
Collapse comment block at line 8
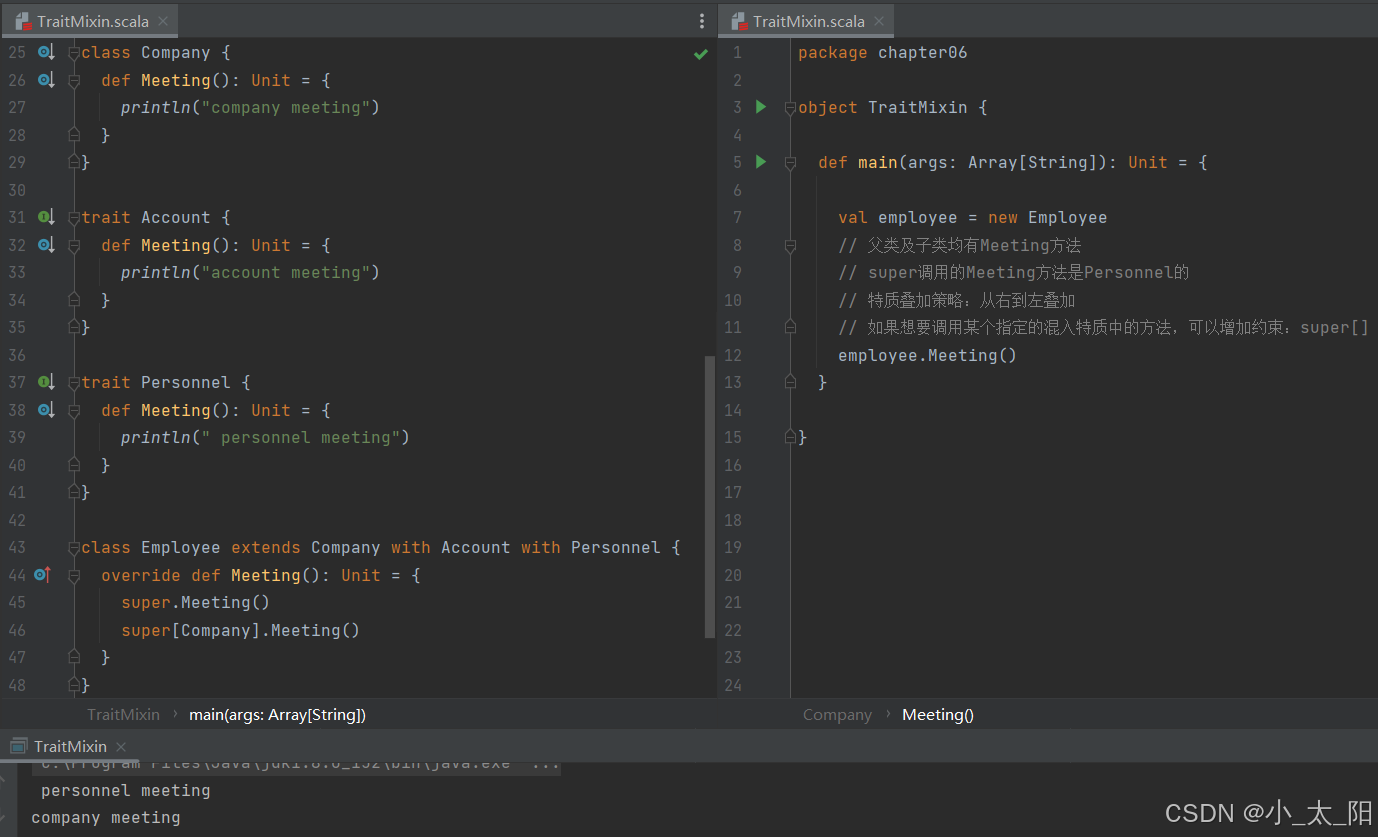point(791,245)
